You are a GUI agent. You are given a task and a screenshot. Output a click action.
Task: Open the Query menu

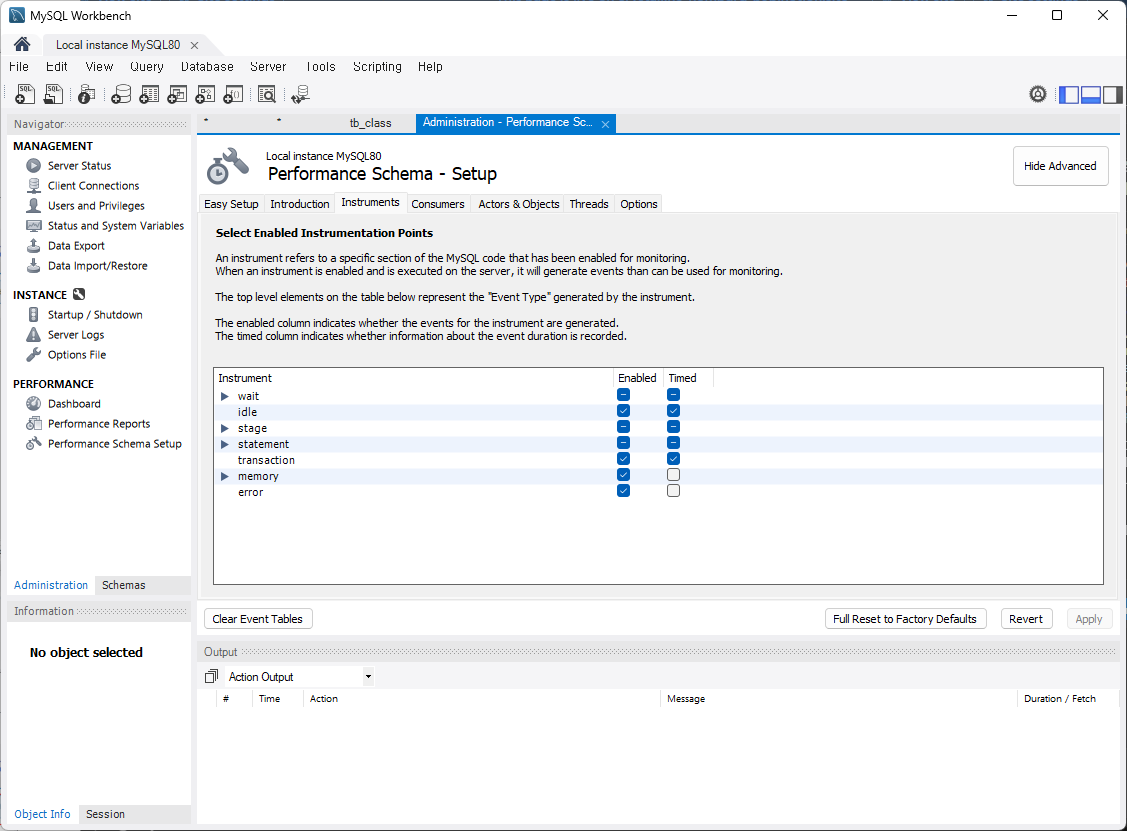coord(147,67)
